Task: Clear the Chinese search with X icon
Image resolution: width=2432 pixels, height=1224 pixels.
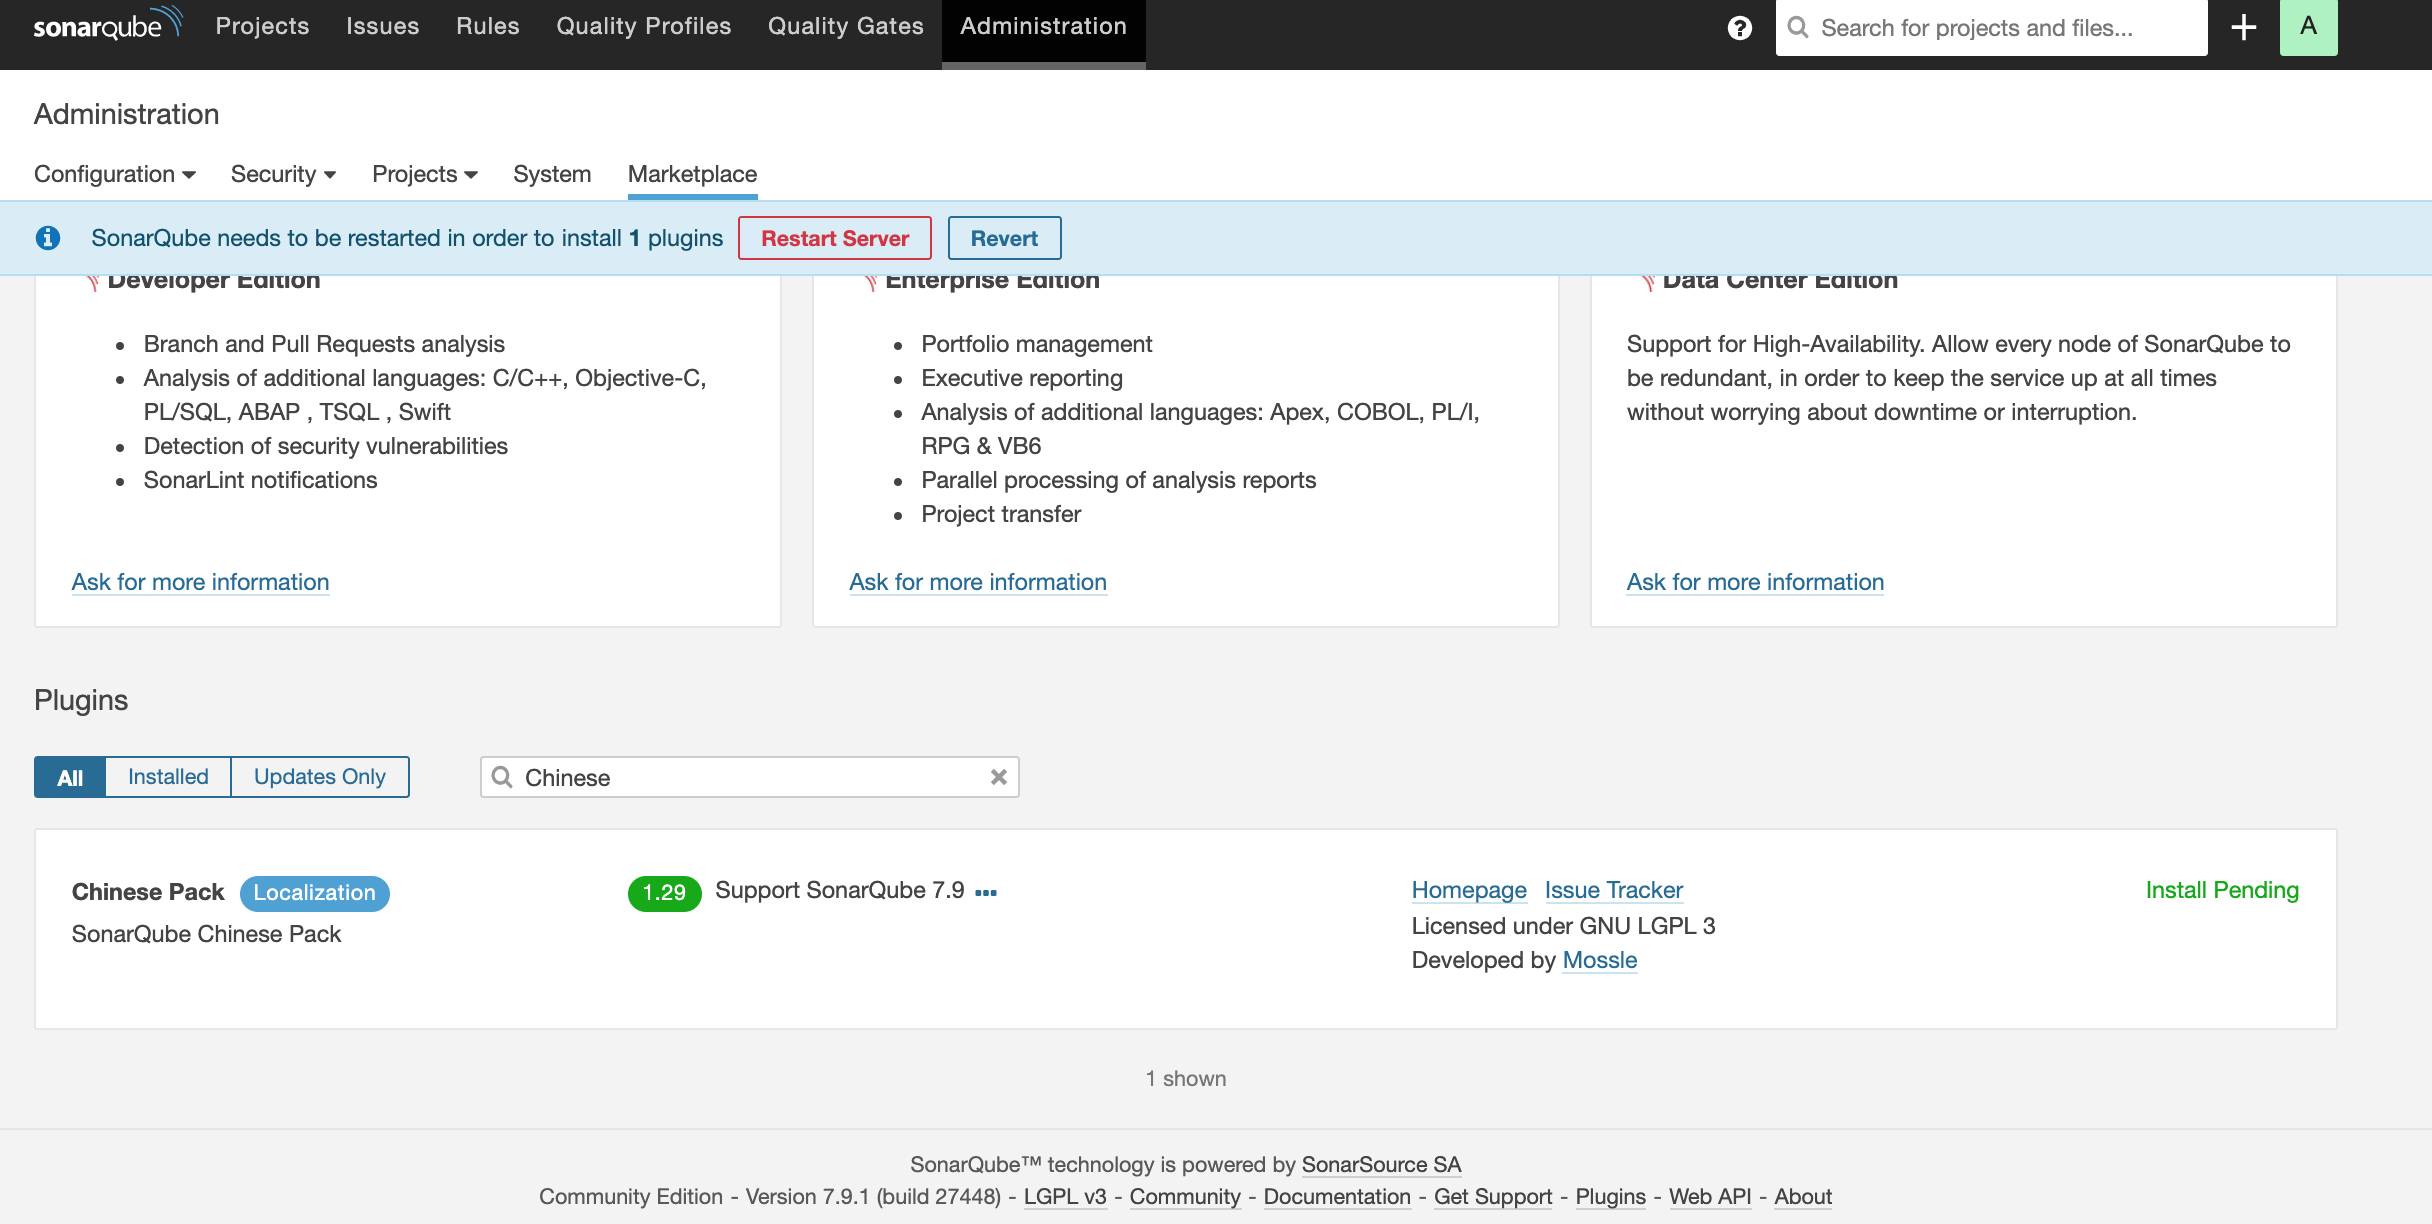Action: coord(998,777)
